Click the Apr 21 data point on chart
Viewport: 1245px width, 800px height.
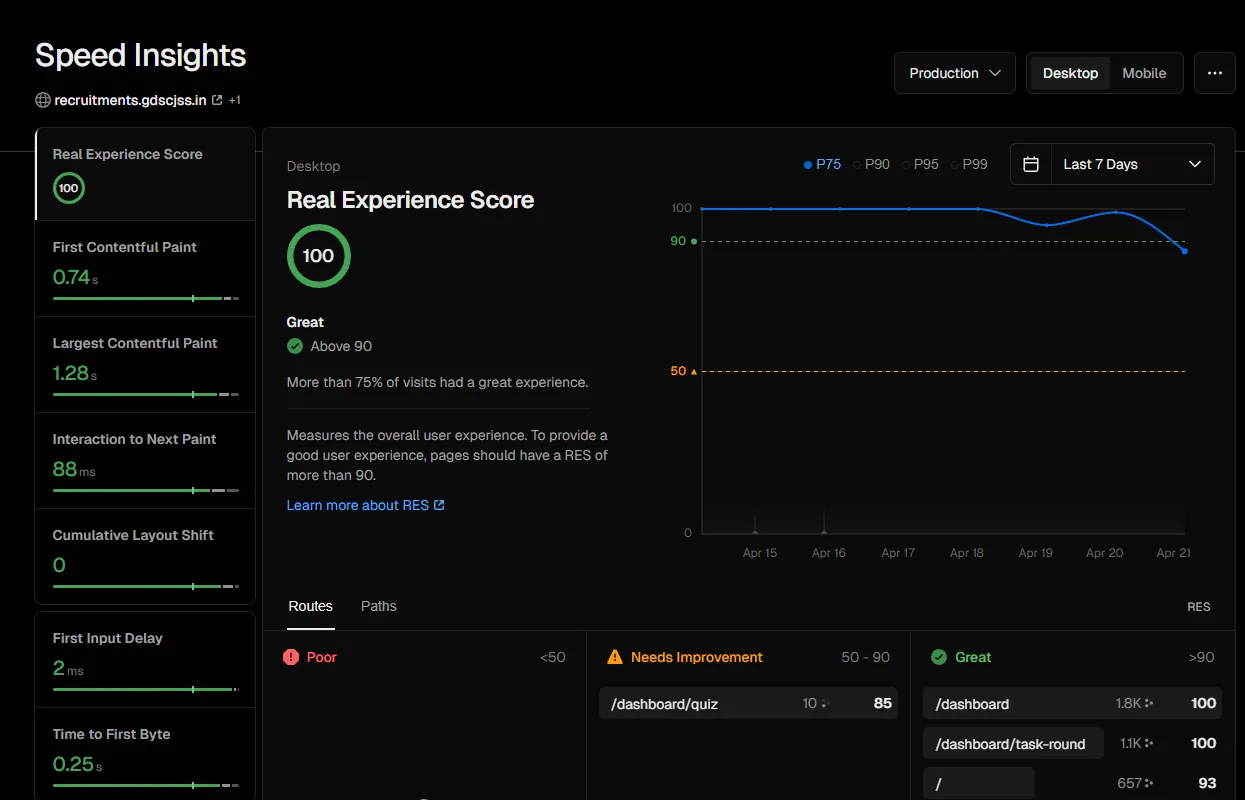1185,251
